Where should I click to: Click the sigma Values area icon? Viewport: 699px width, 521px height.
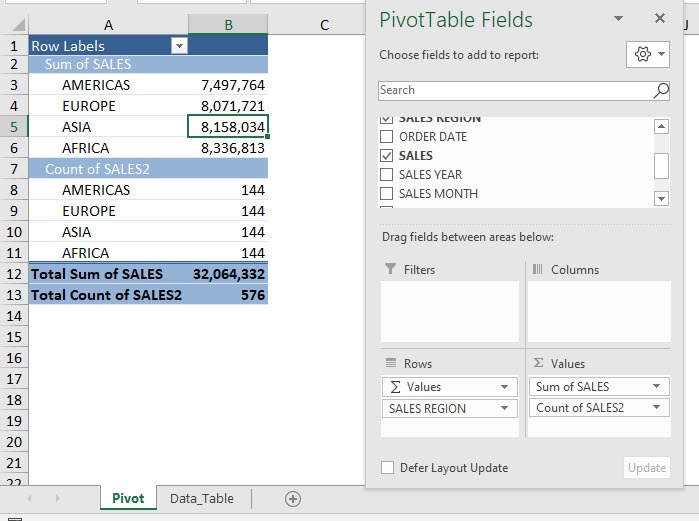tap(538, 363)
